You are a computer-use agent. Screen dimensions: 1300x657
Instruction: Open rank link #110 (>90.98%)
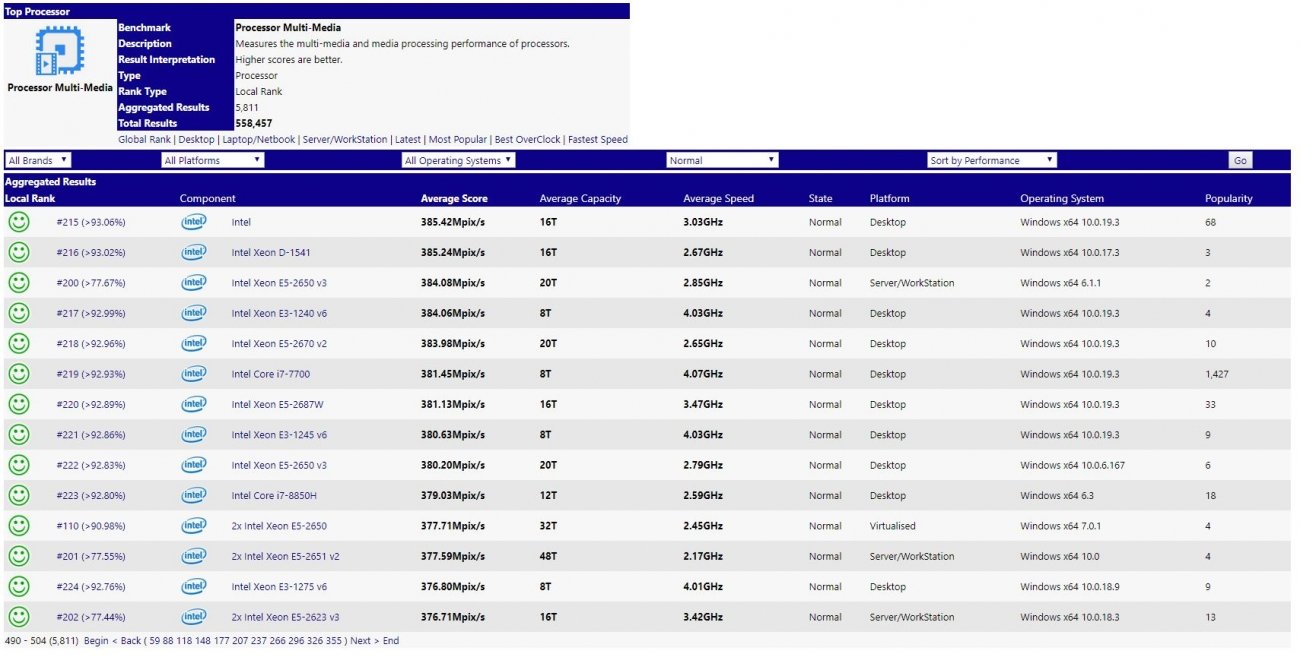(91, 526)
